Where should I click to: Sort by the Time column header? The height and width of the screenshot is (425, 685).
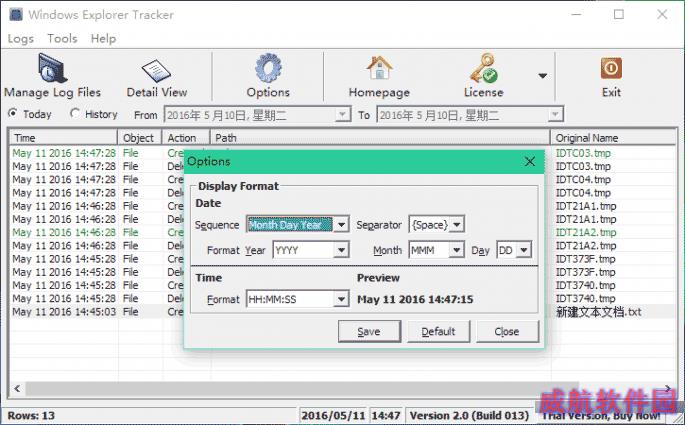64,138
